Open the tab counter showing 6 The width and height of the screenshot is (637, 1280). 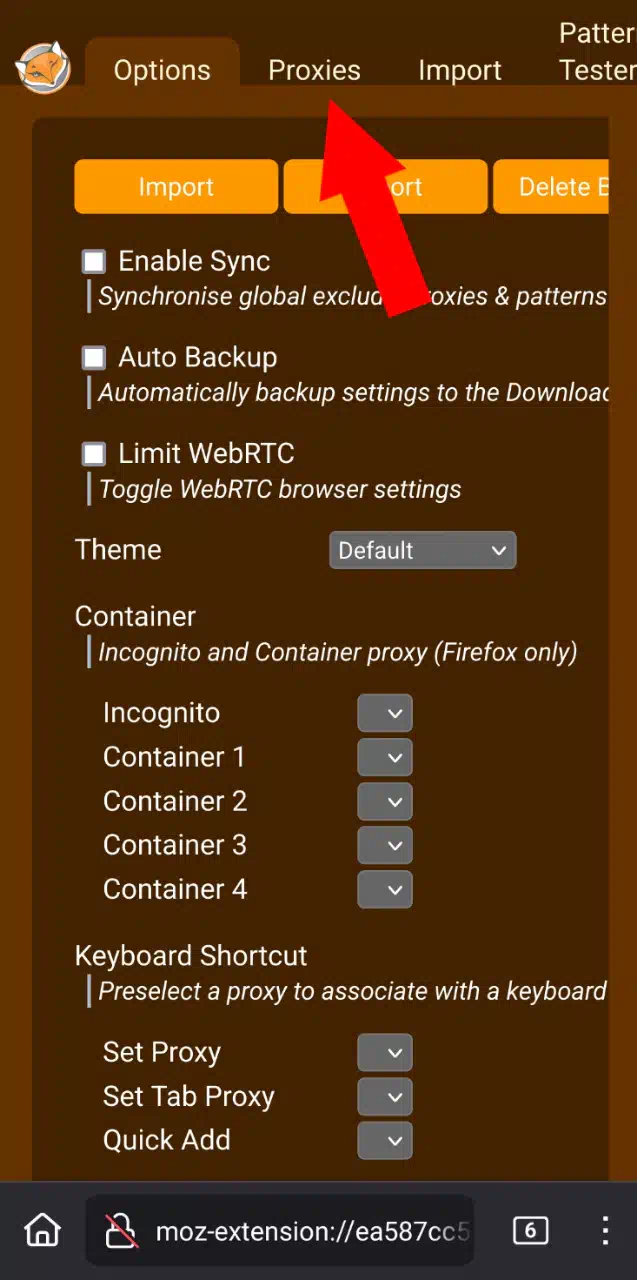point(530,1230)
